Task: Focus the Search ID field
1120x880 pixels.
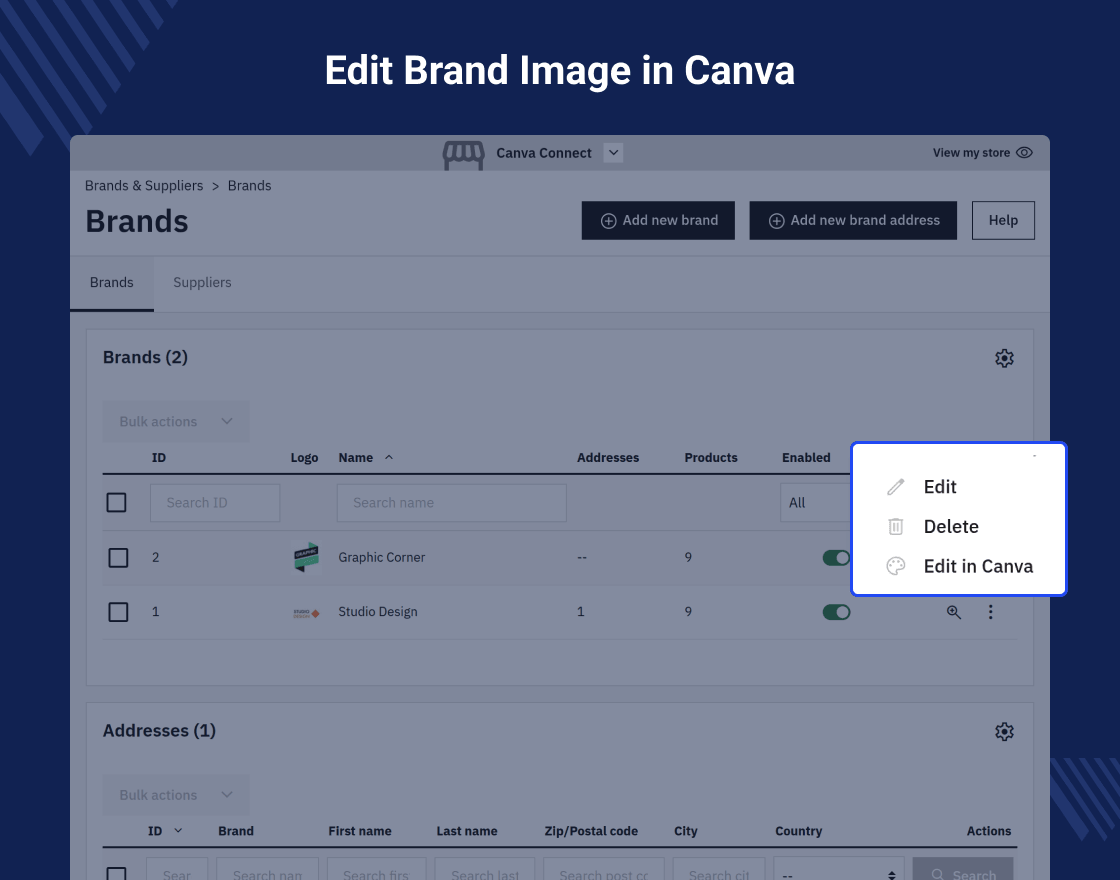Action: tap(215, 503)
